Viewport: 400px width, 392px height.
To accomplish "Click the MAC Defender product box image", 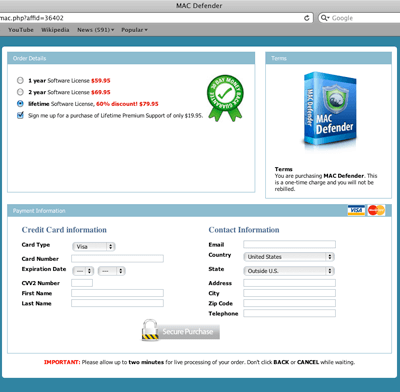I will (x=330, y=110).
